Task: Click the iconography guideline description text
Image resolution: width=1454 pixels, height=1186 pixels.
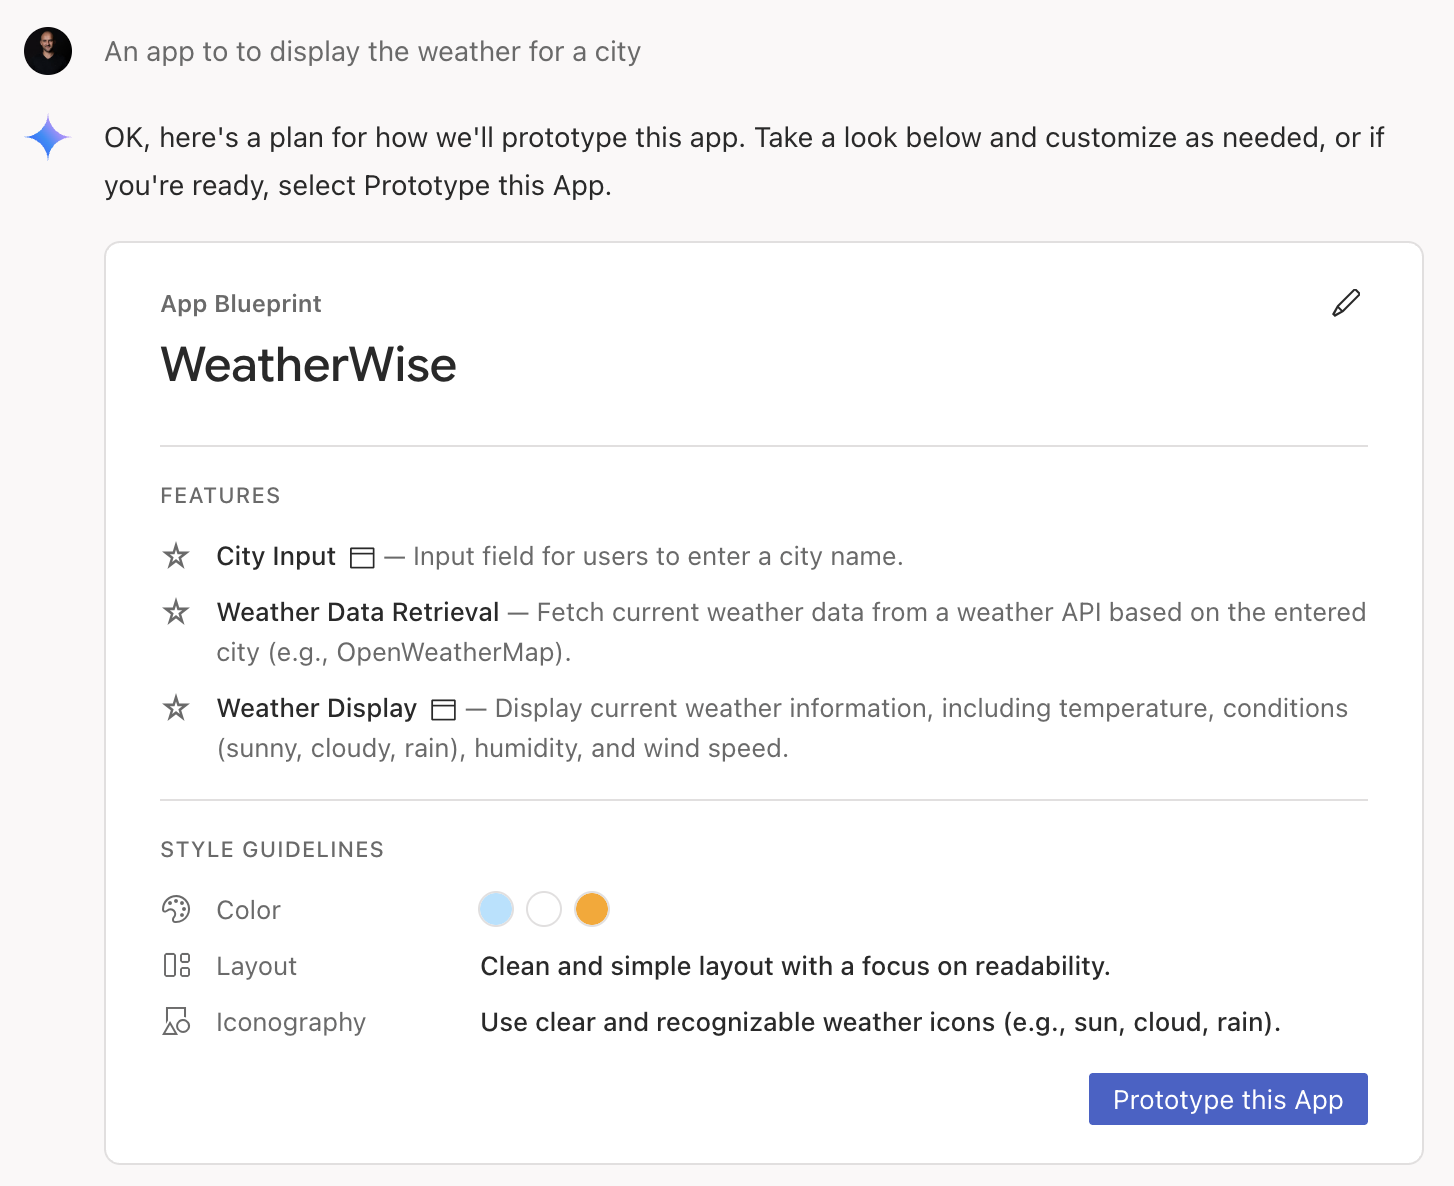Action: tap(880, 1022)
